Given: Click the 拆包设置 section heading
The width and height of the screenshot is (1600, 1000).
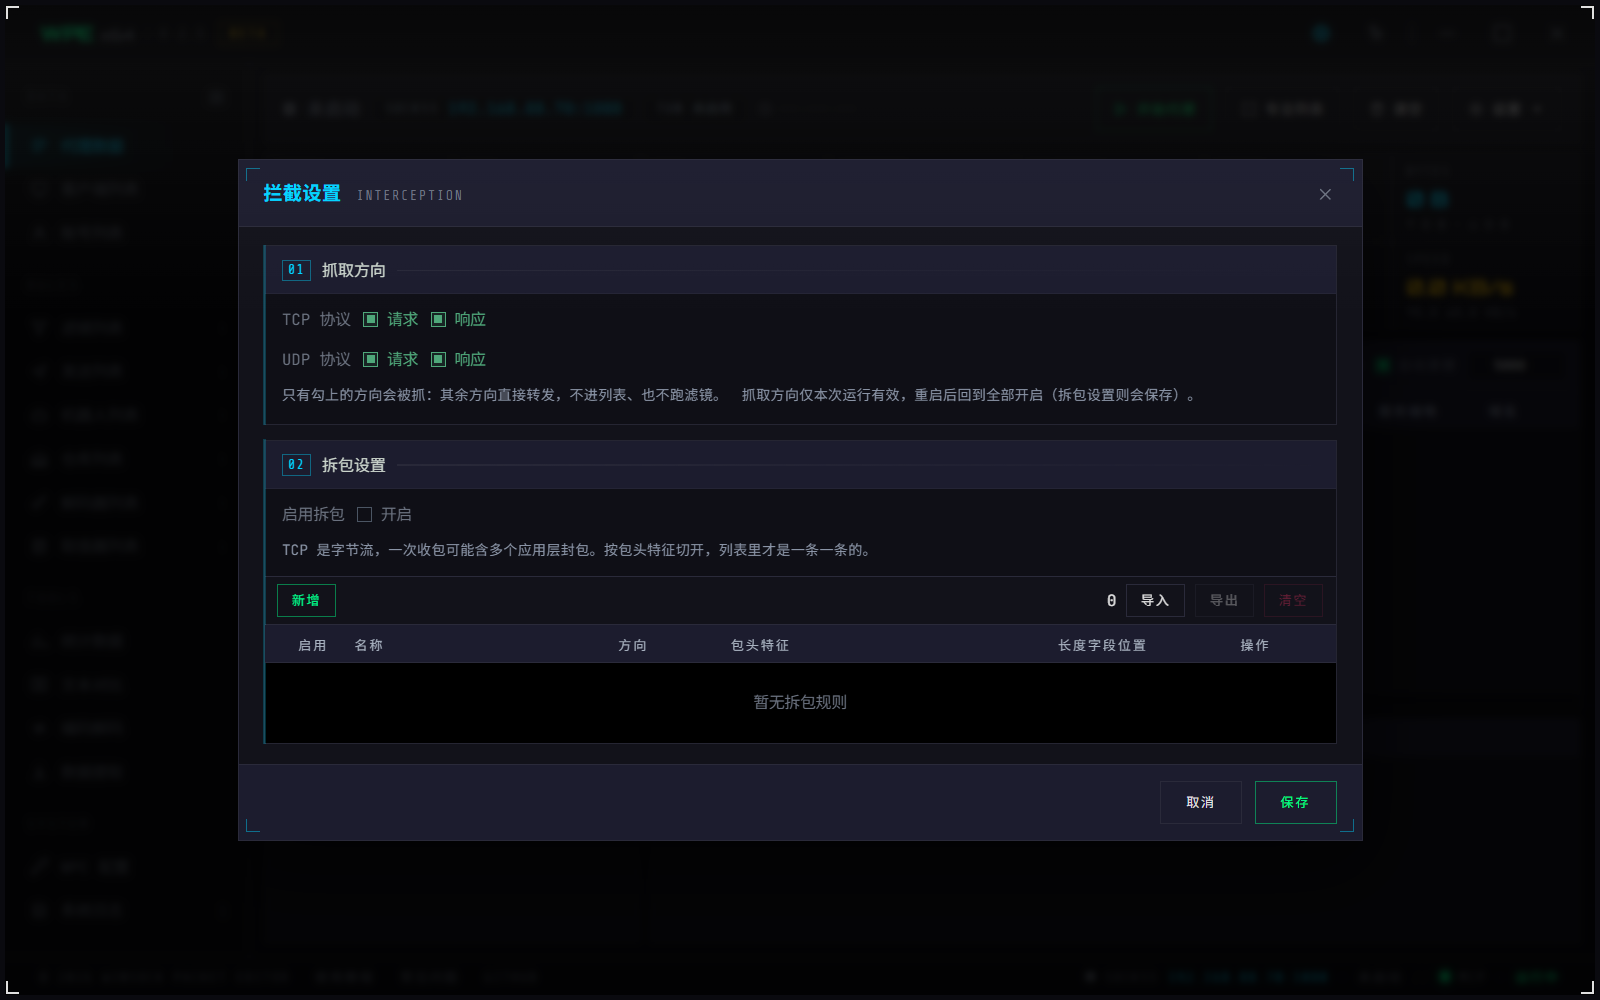Looking at the screenshot, I should (x=354, y=466).
